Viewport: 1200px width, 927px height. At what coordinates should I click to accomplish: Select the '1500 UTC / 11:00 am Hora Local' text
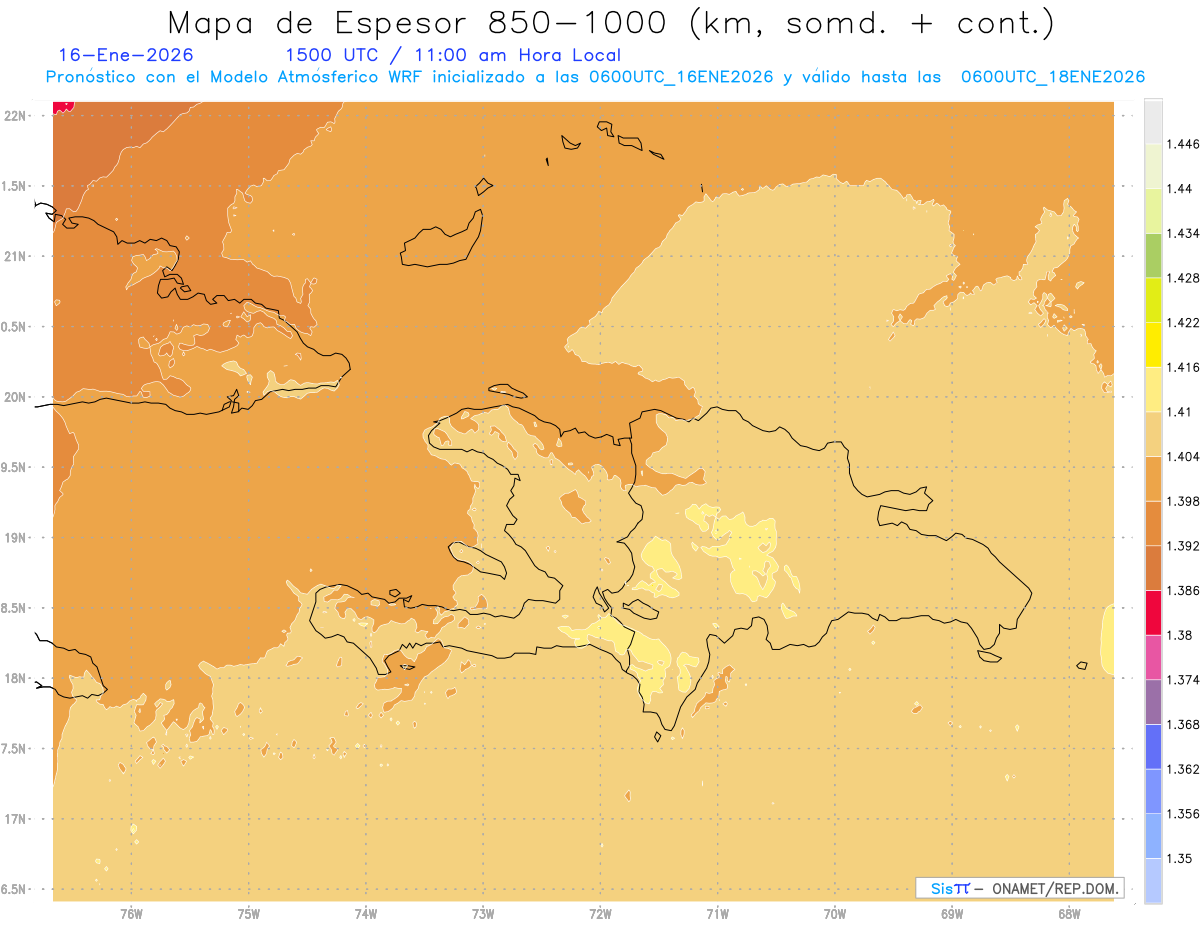point(453,55)
